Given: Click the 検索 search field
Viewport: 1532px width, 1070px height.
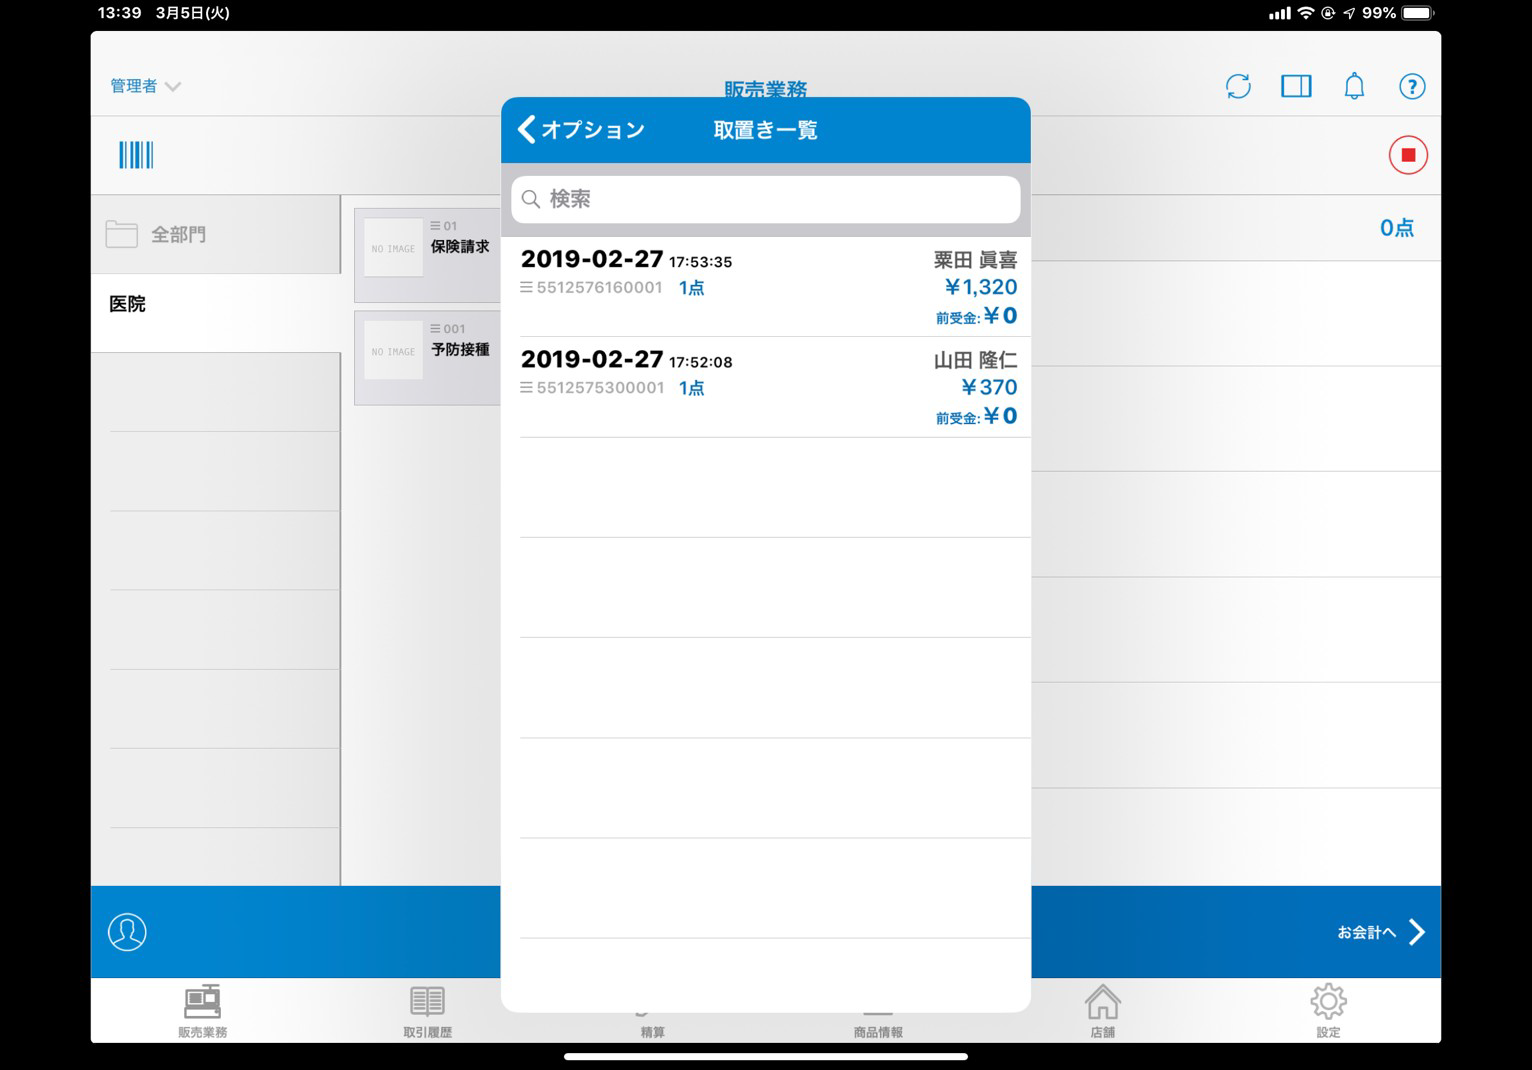Looking at the screenshot, I should click(765, 200).
